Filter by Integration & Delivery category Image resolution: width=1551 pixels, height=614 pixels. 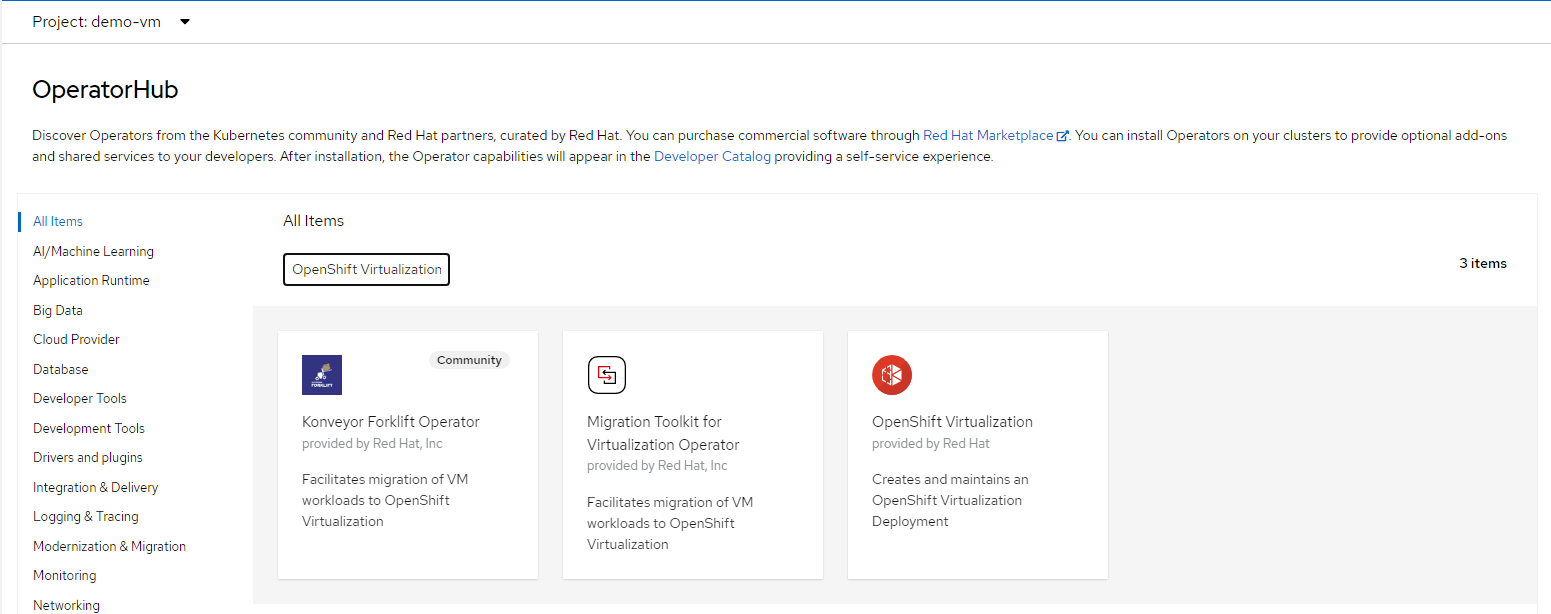point(96,488)
